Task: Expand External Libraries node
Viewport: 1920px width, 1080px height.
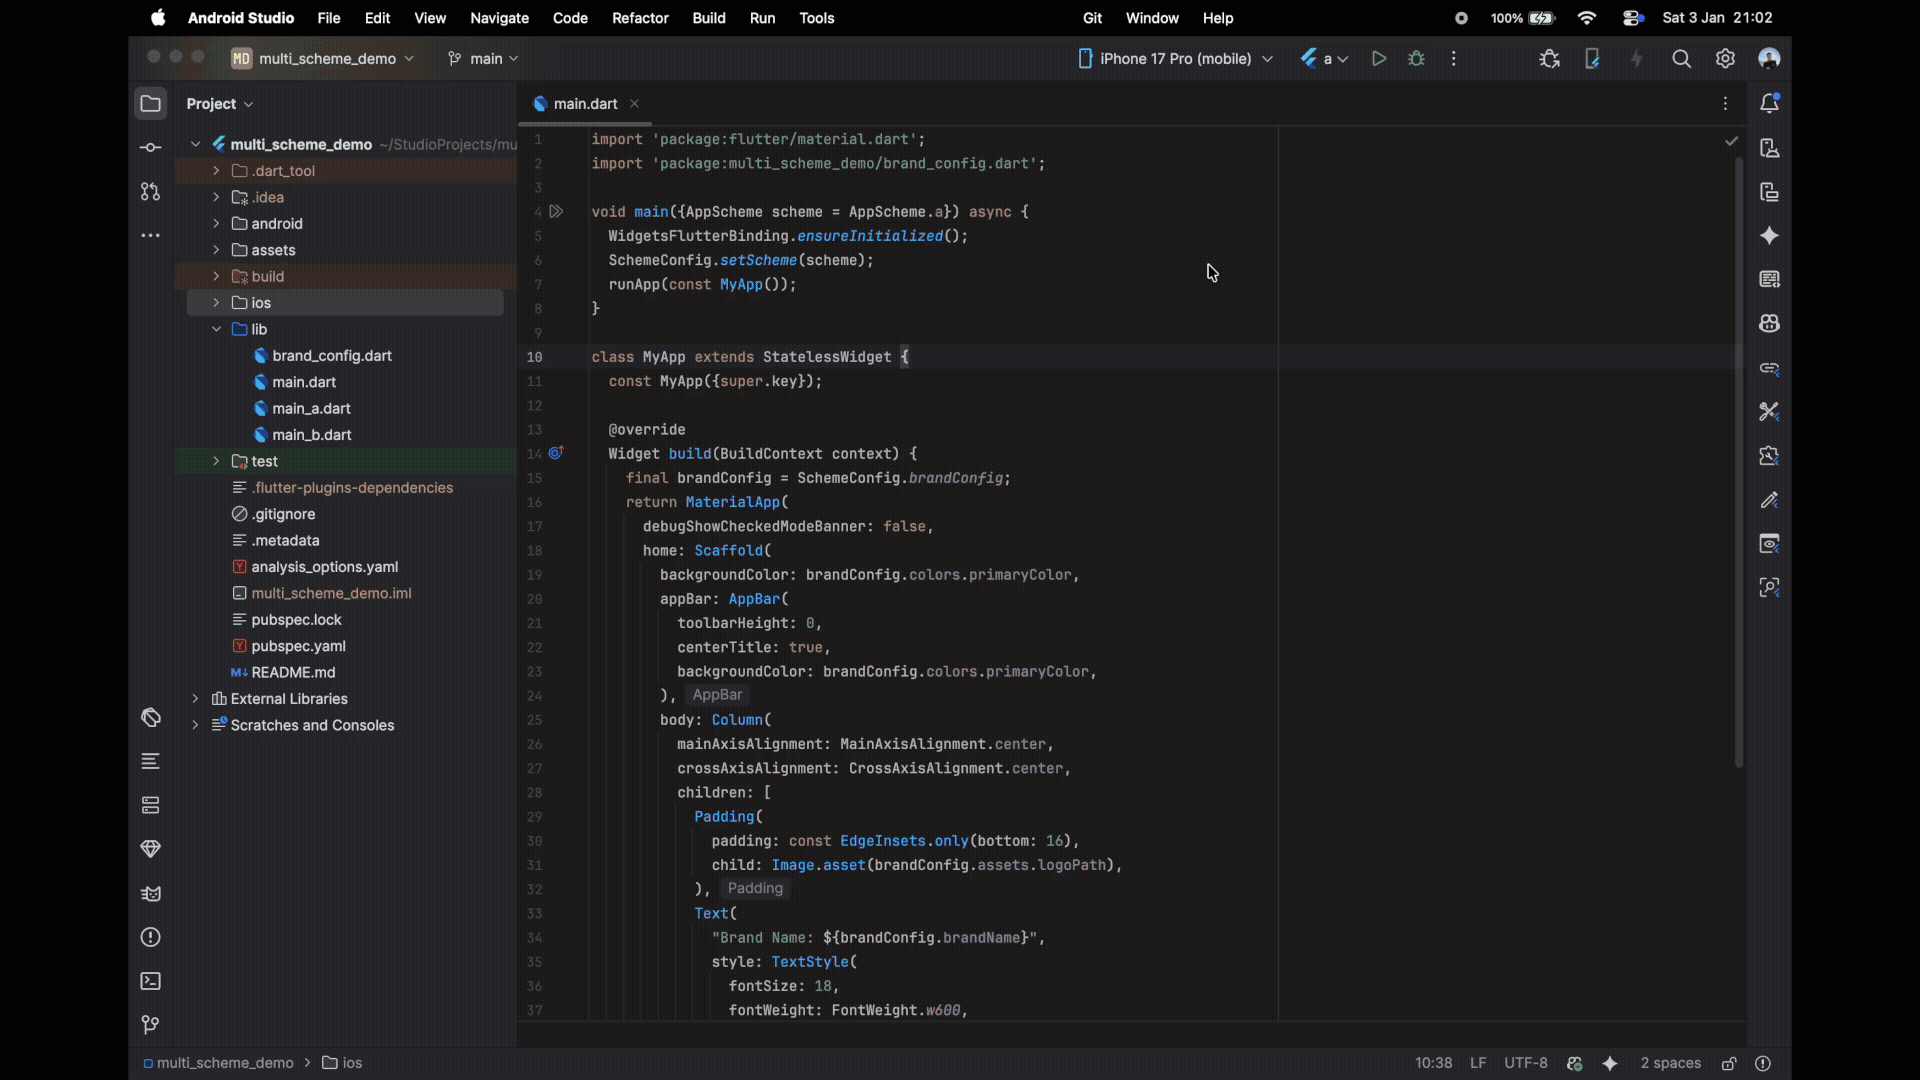Action: tap(195, 699)
